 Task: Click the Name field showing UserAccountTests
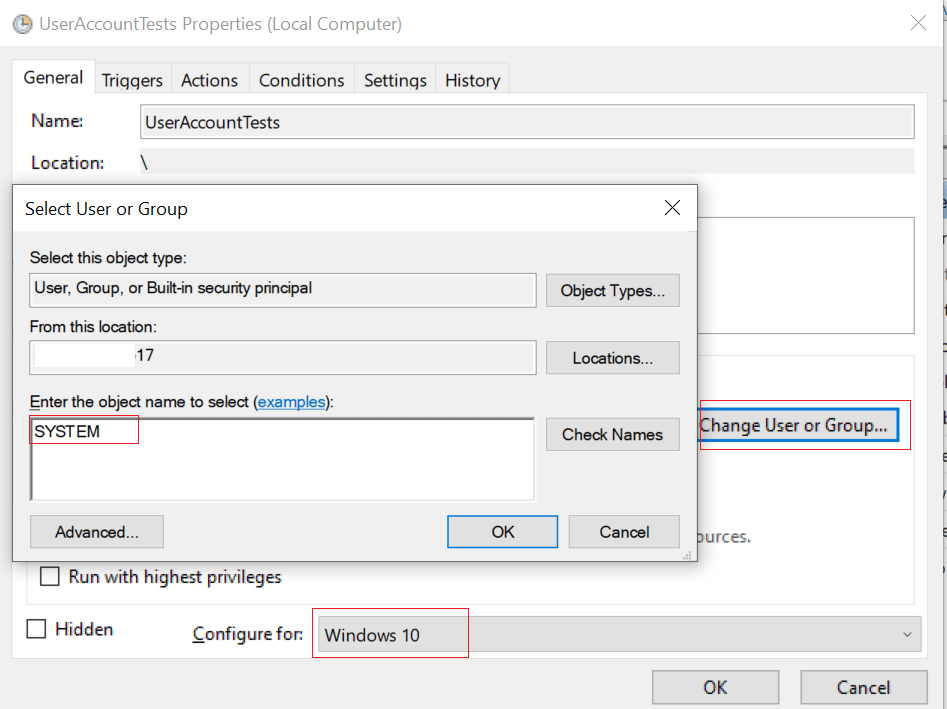pyautogui.click(x=527, y=121)
